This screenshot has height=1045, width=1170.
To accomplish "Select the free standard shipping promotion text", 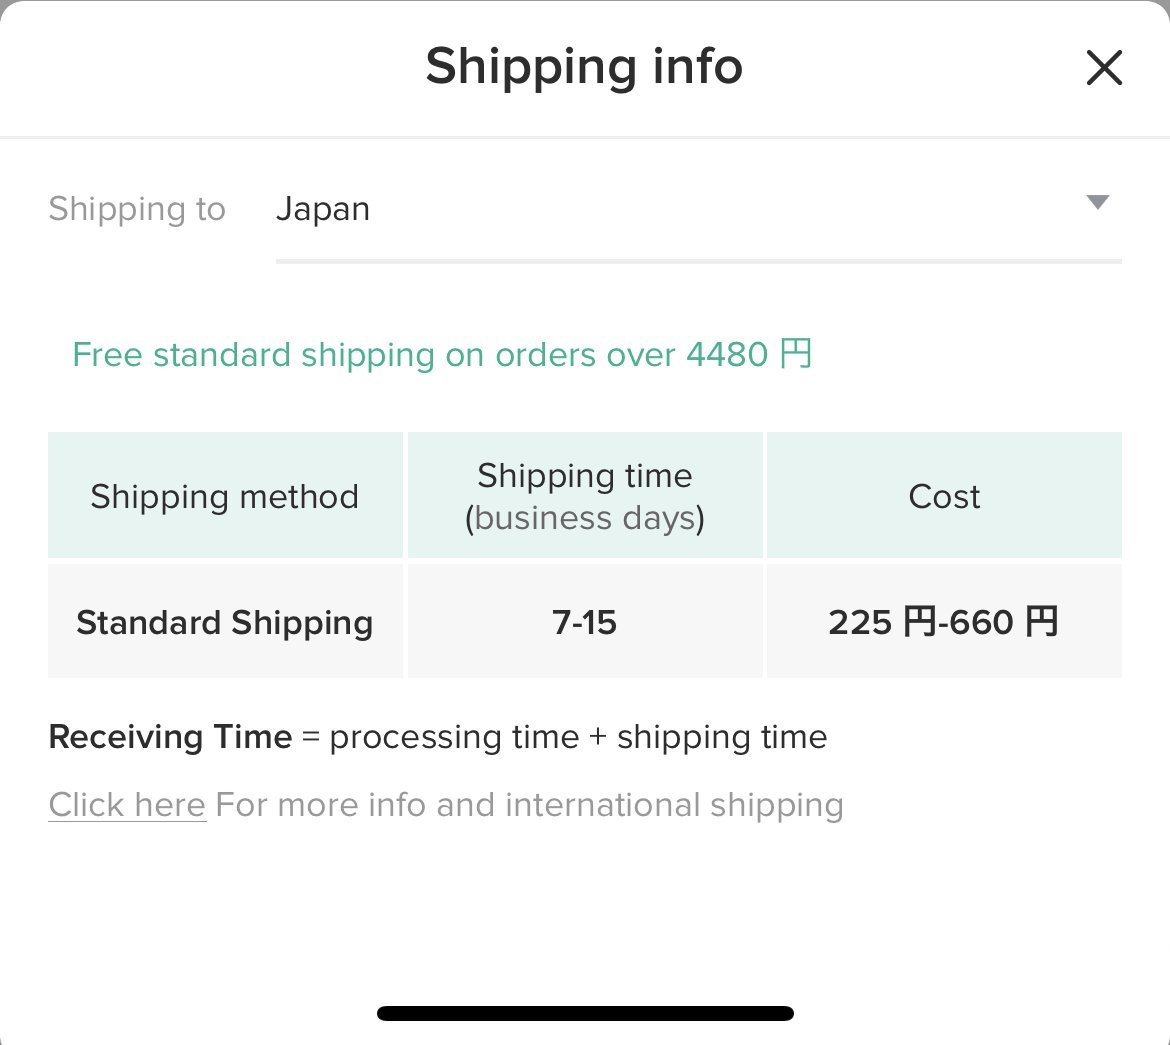I will (x=440, y=354).
